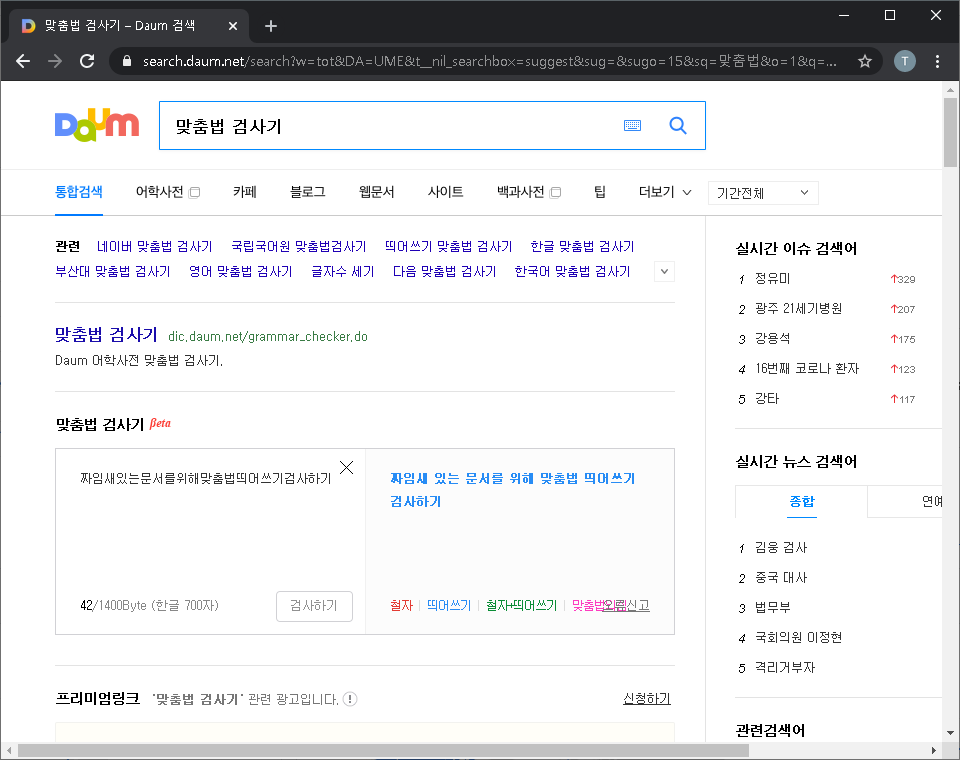The image size is (960, 760).
Task: Click the Daum logo
Action: point(97,125)
